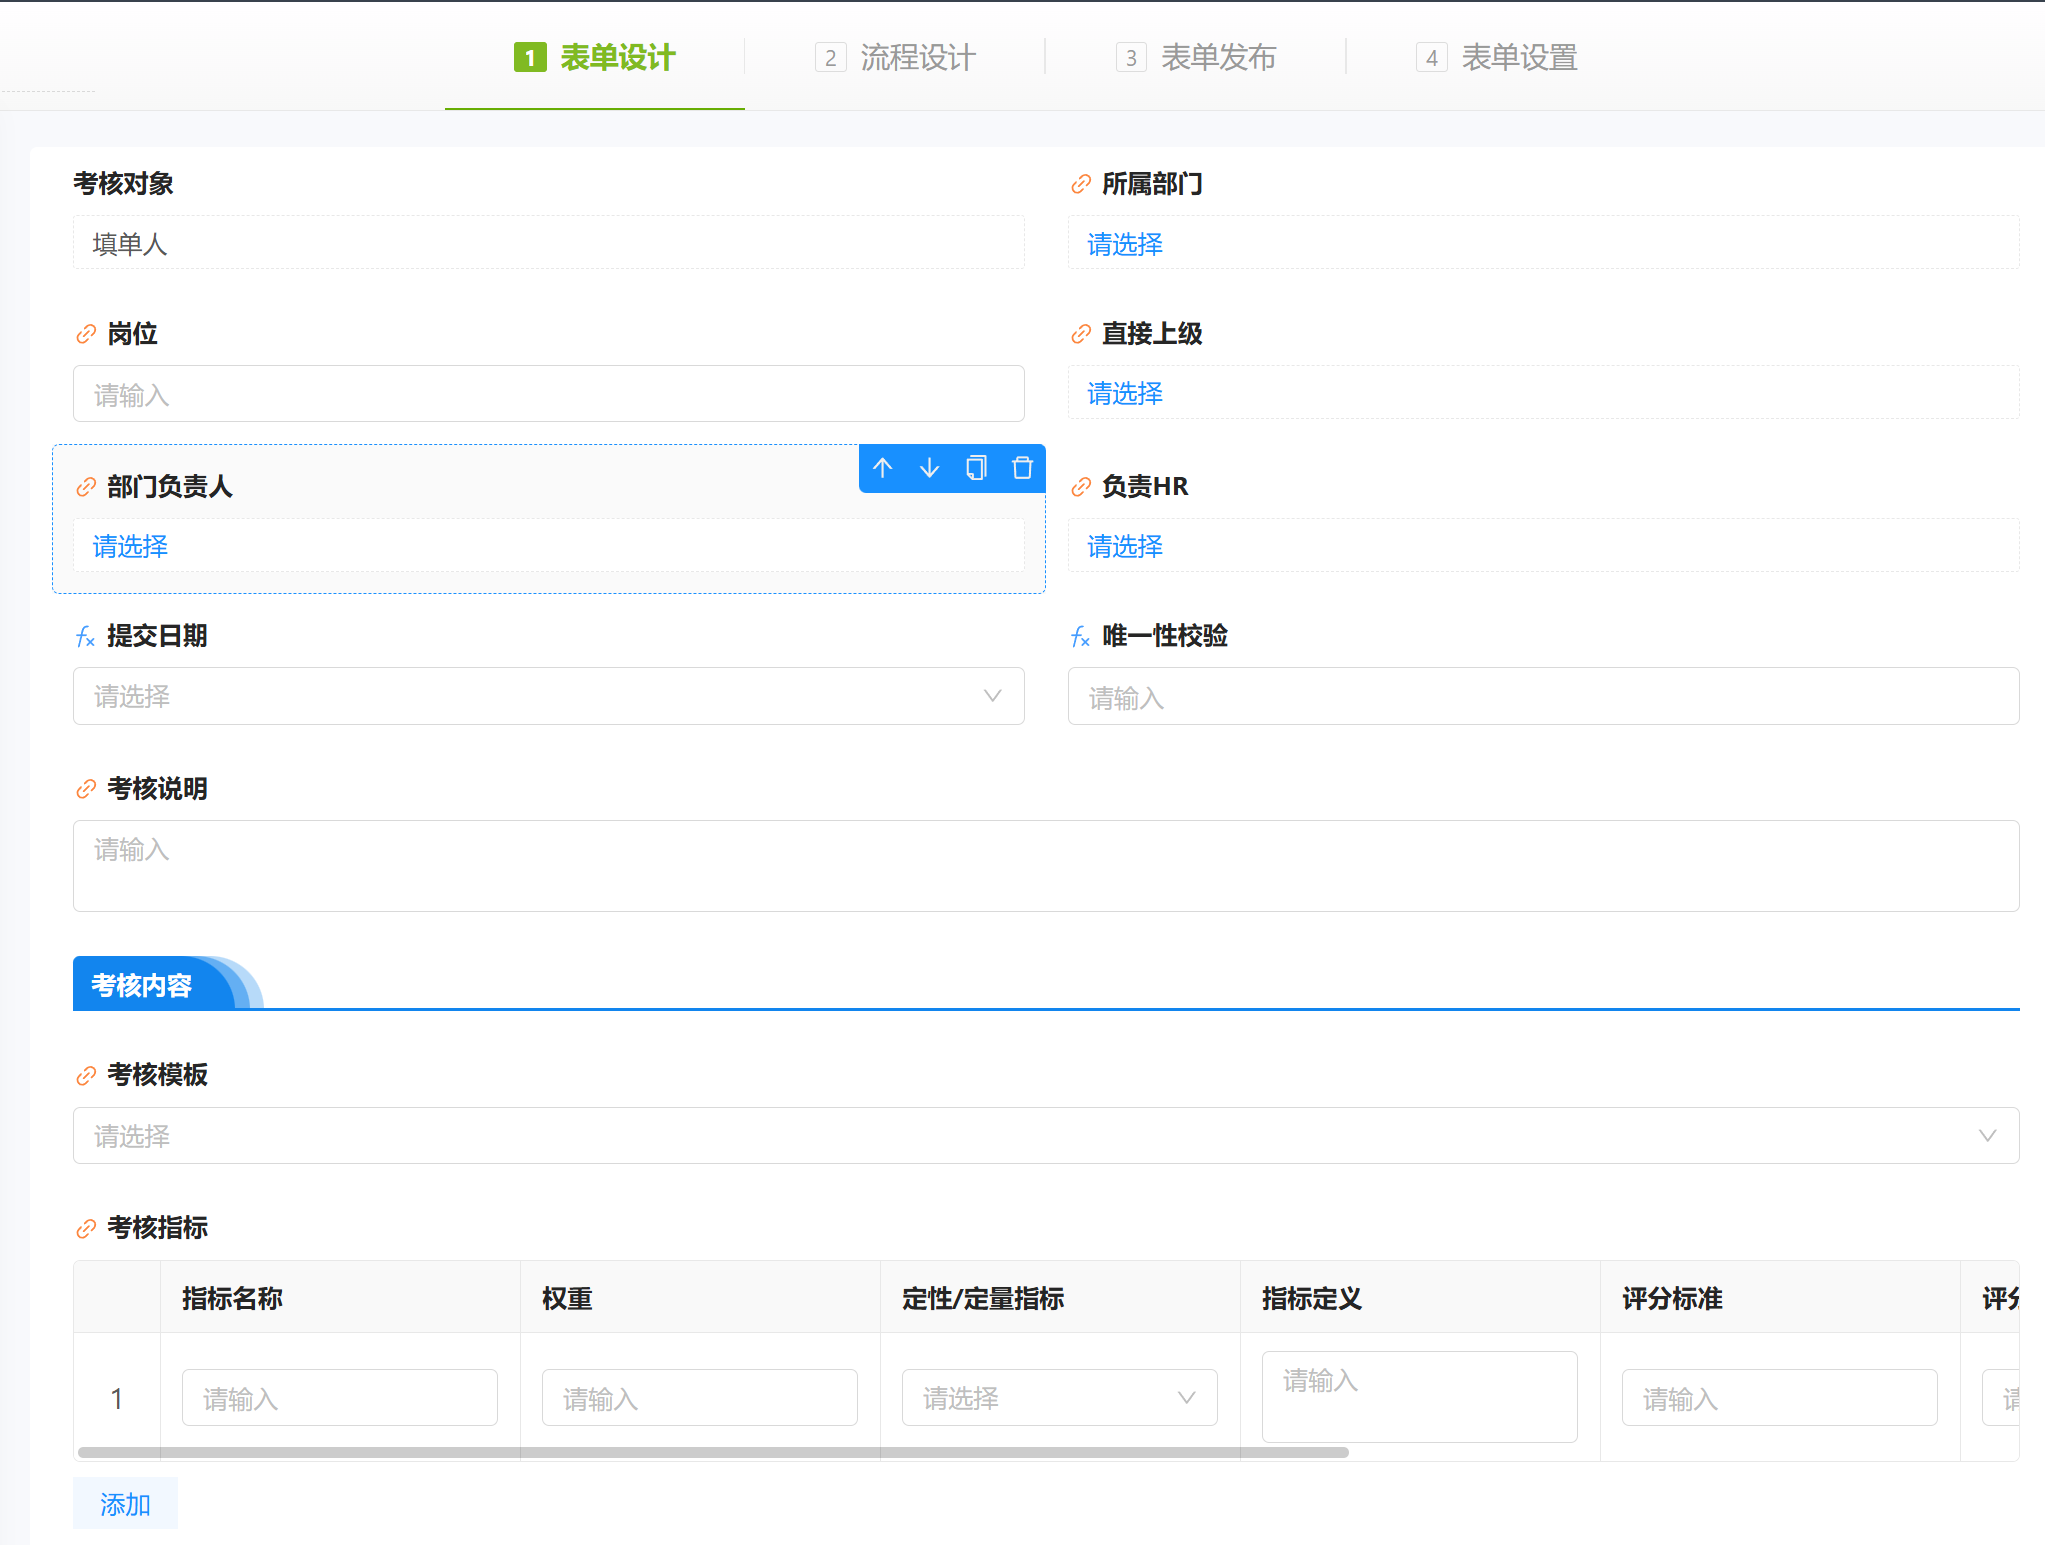Image resolution: width=2045 pixels, height=1545 pixels.
Task: Open 定性/定量指标 dropdown in row 1
Action: pos(1059,1397)
